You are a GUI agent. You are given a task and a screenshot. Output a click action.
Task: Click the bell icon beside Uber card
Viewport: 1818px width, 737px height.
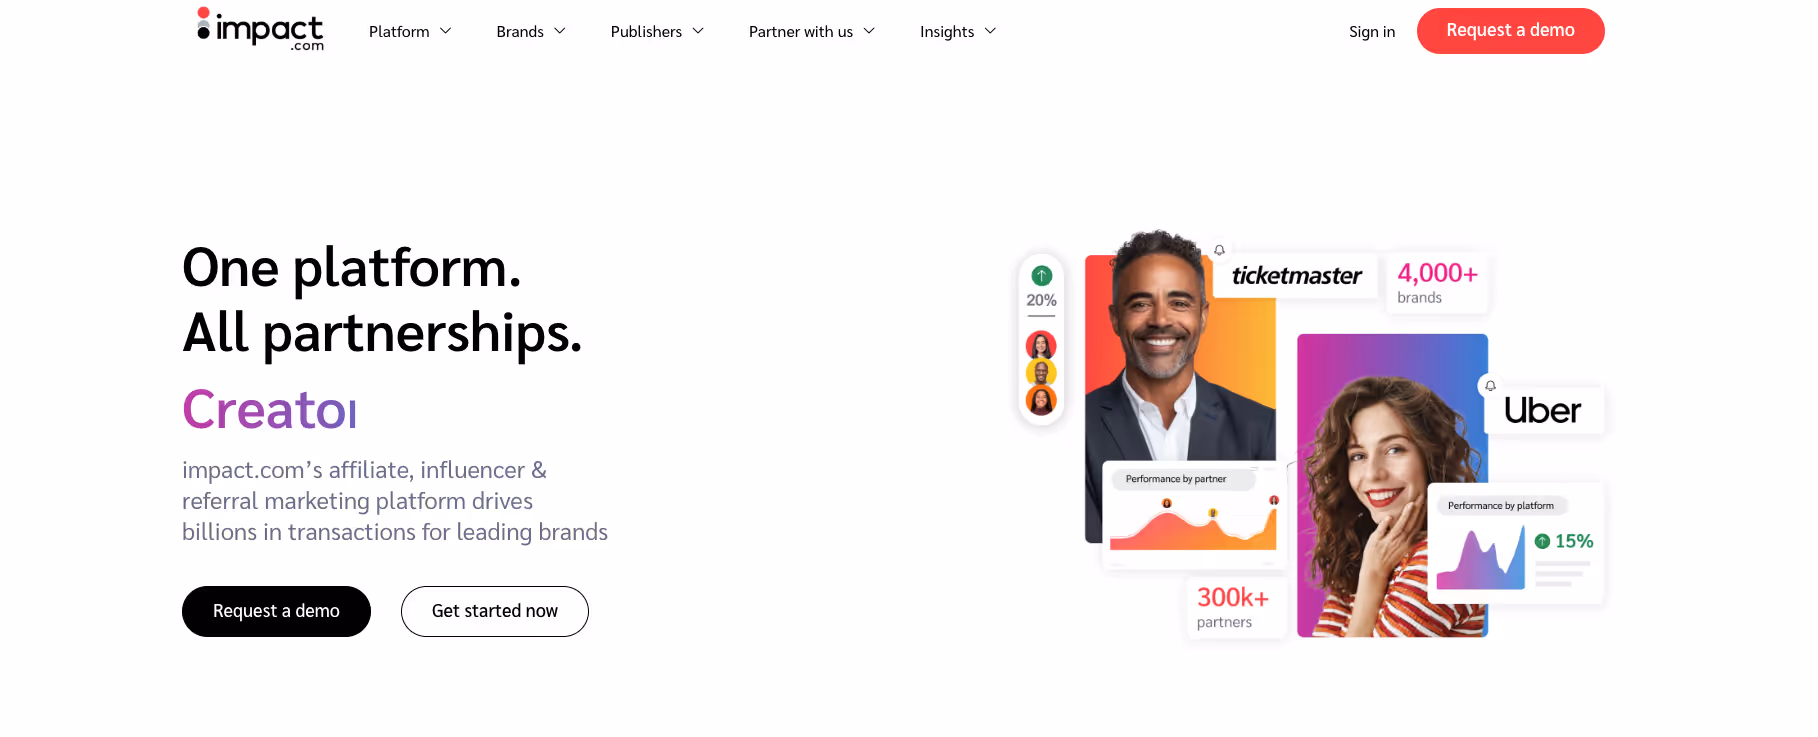click(x=1490, y=386)
